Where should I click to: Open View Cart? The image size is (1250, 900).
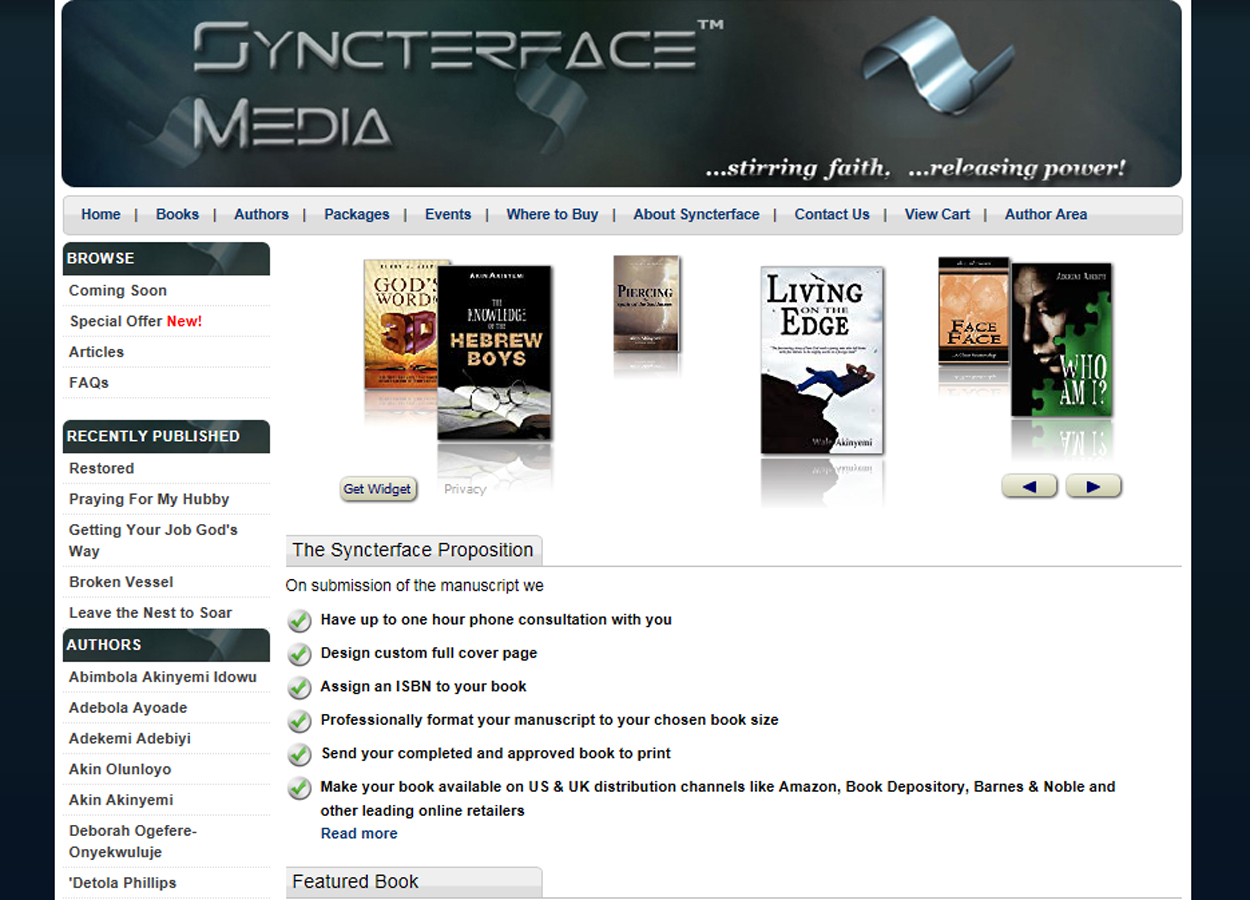(x=937, y=214)
